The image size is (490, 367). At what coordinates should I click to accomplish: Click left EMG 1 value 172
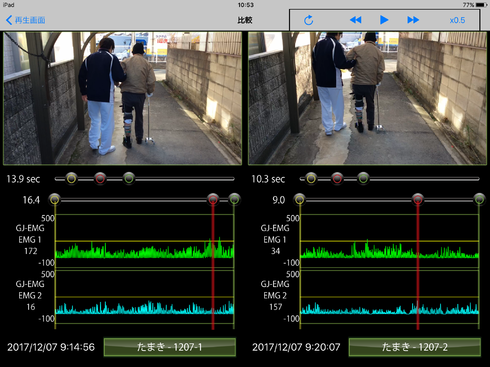coord(31,251)
